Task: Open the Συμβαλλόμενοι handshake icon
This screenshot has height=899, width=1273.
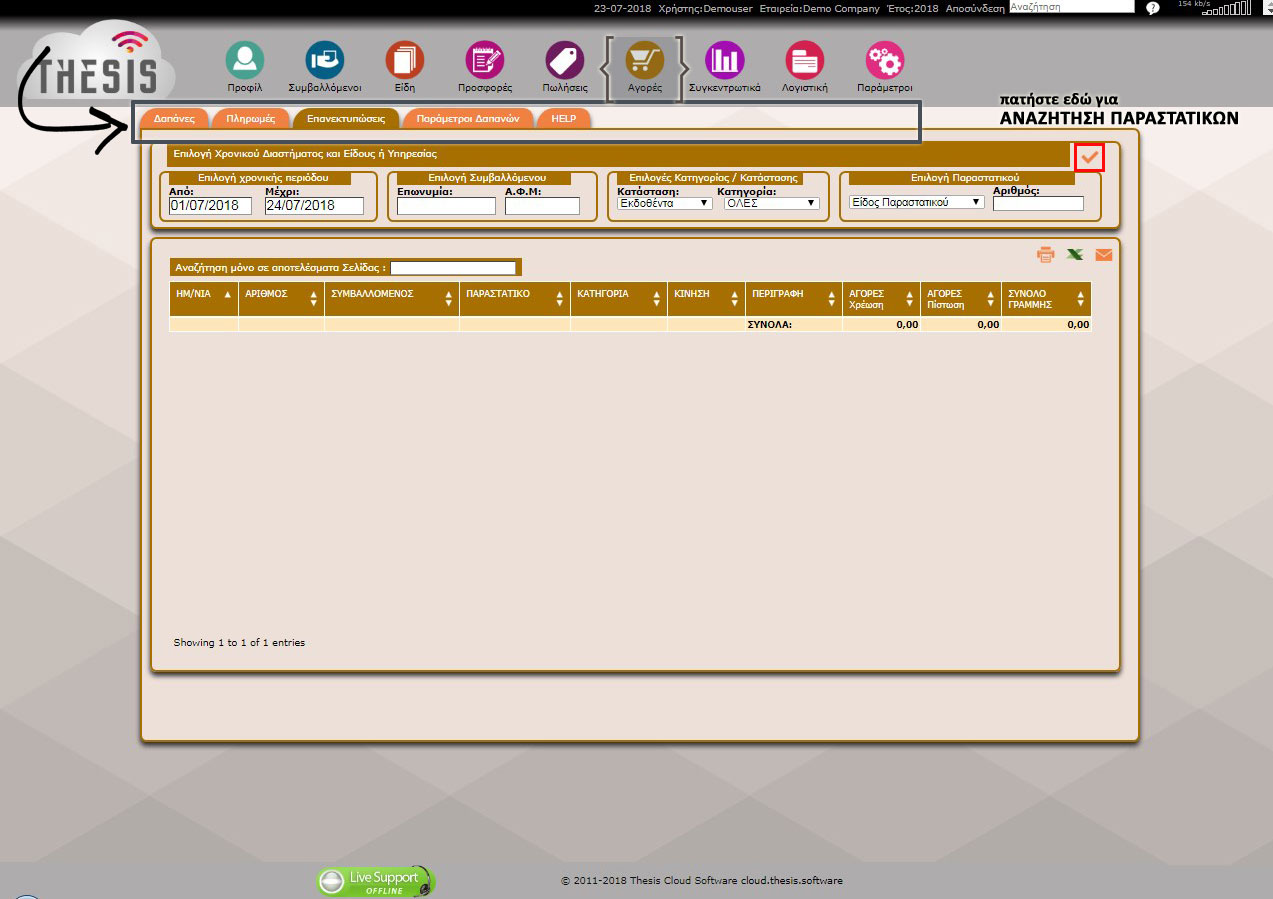Action: [324, 61]
